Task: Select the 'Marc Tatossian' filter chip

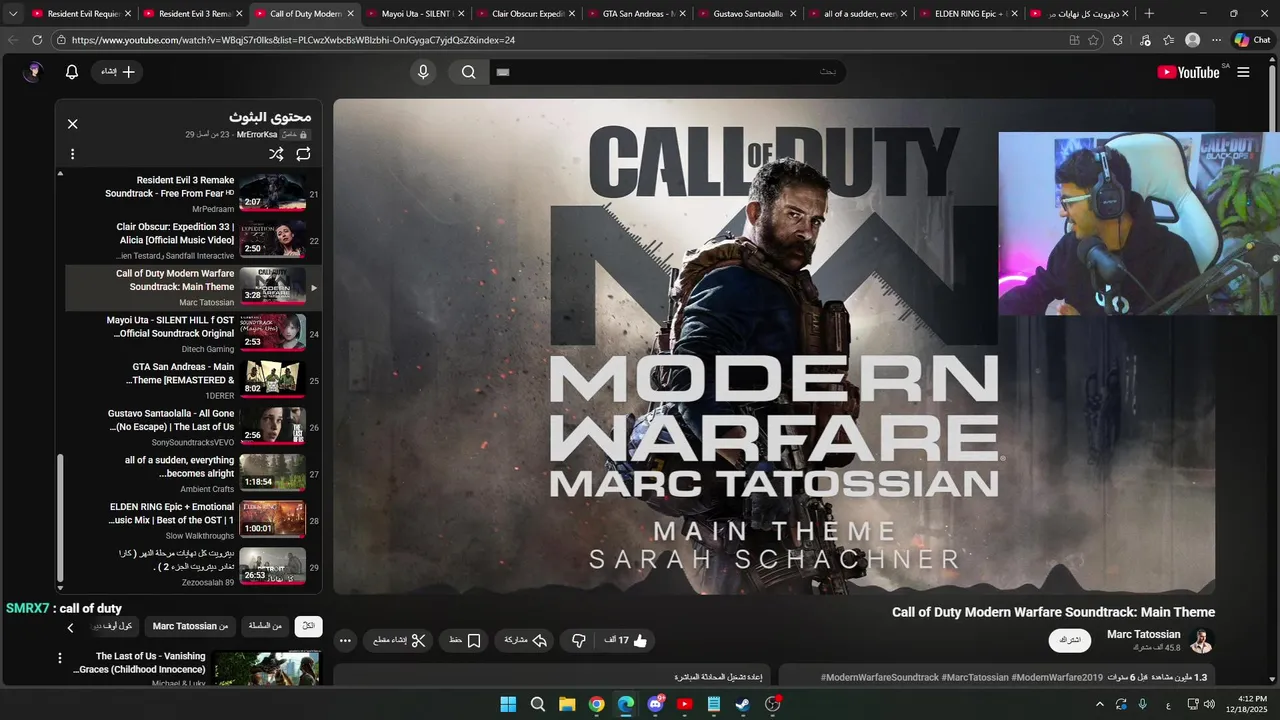Action: (190, 626)
